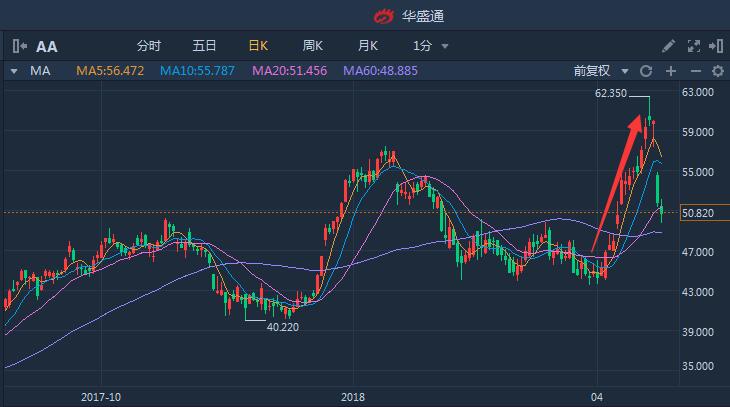Zoom out the chart with the minus icon
Image resolution: width=730 pixels, height=407 pixels.
click(695, 71)
